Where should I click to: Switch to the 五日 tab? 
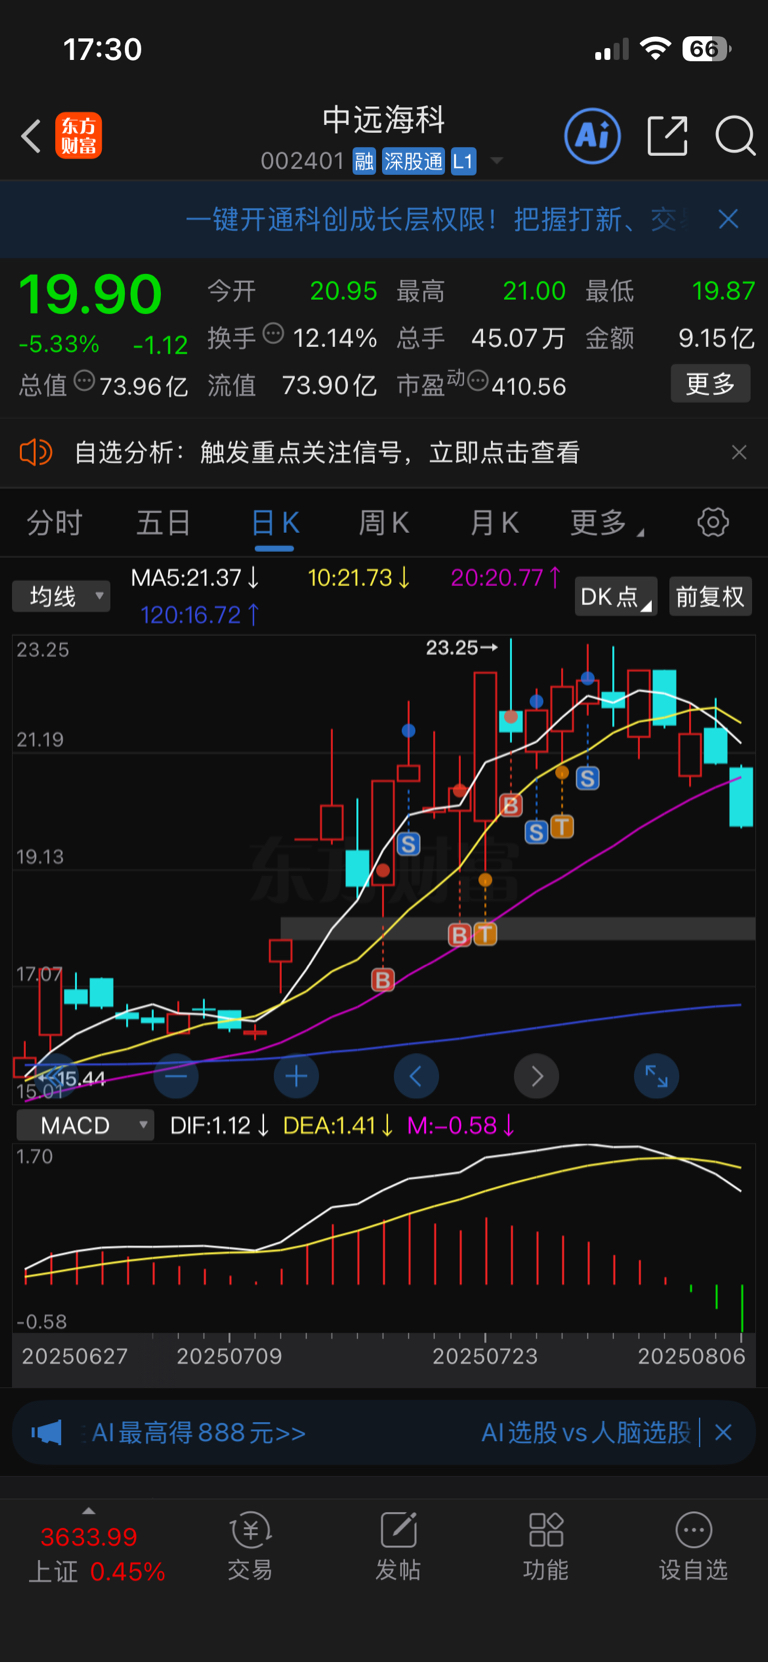click(163, 523)
